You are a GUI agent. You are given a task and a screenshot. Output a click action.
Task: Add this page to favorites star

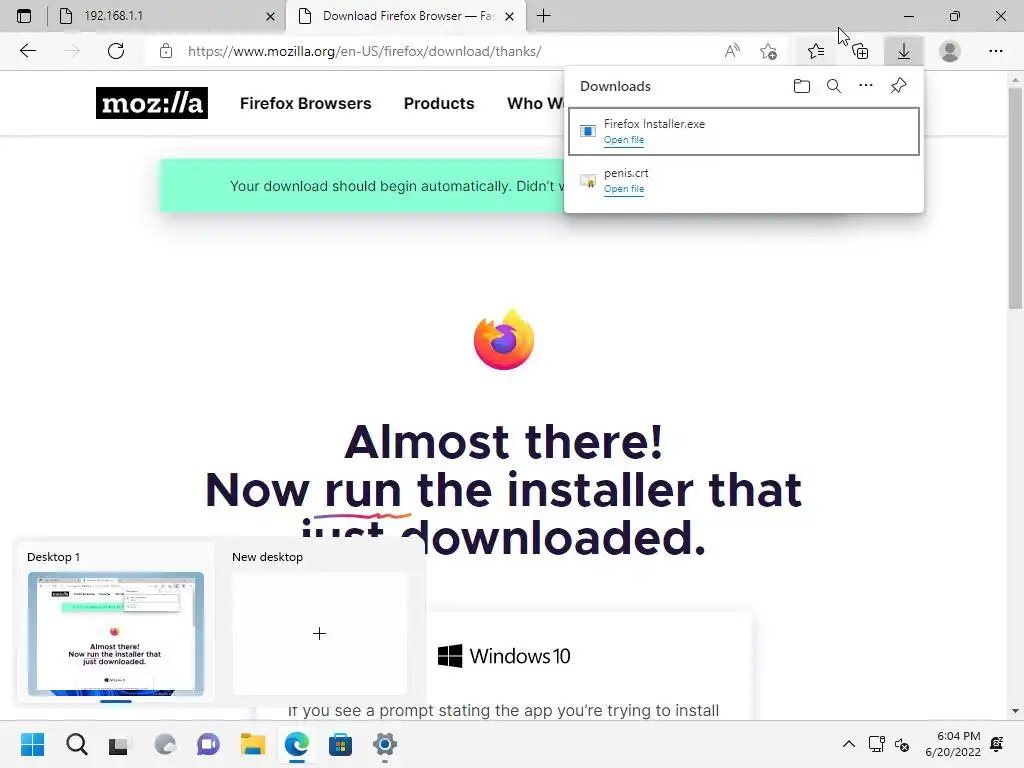click(769, 51)
